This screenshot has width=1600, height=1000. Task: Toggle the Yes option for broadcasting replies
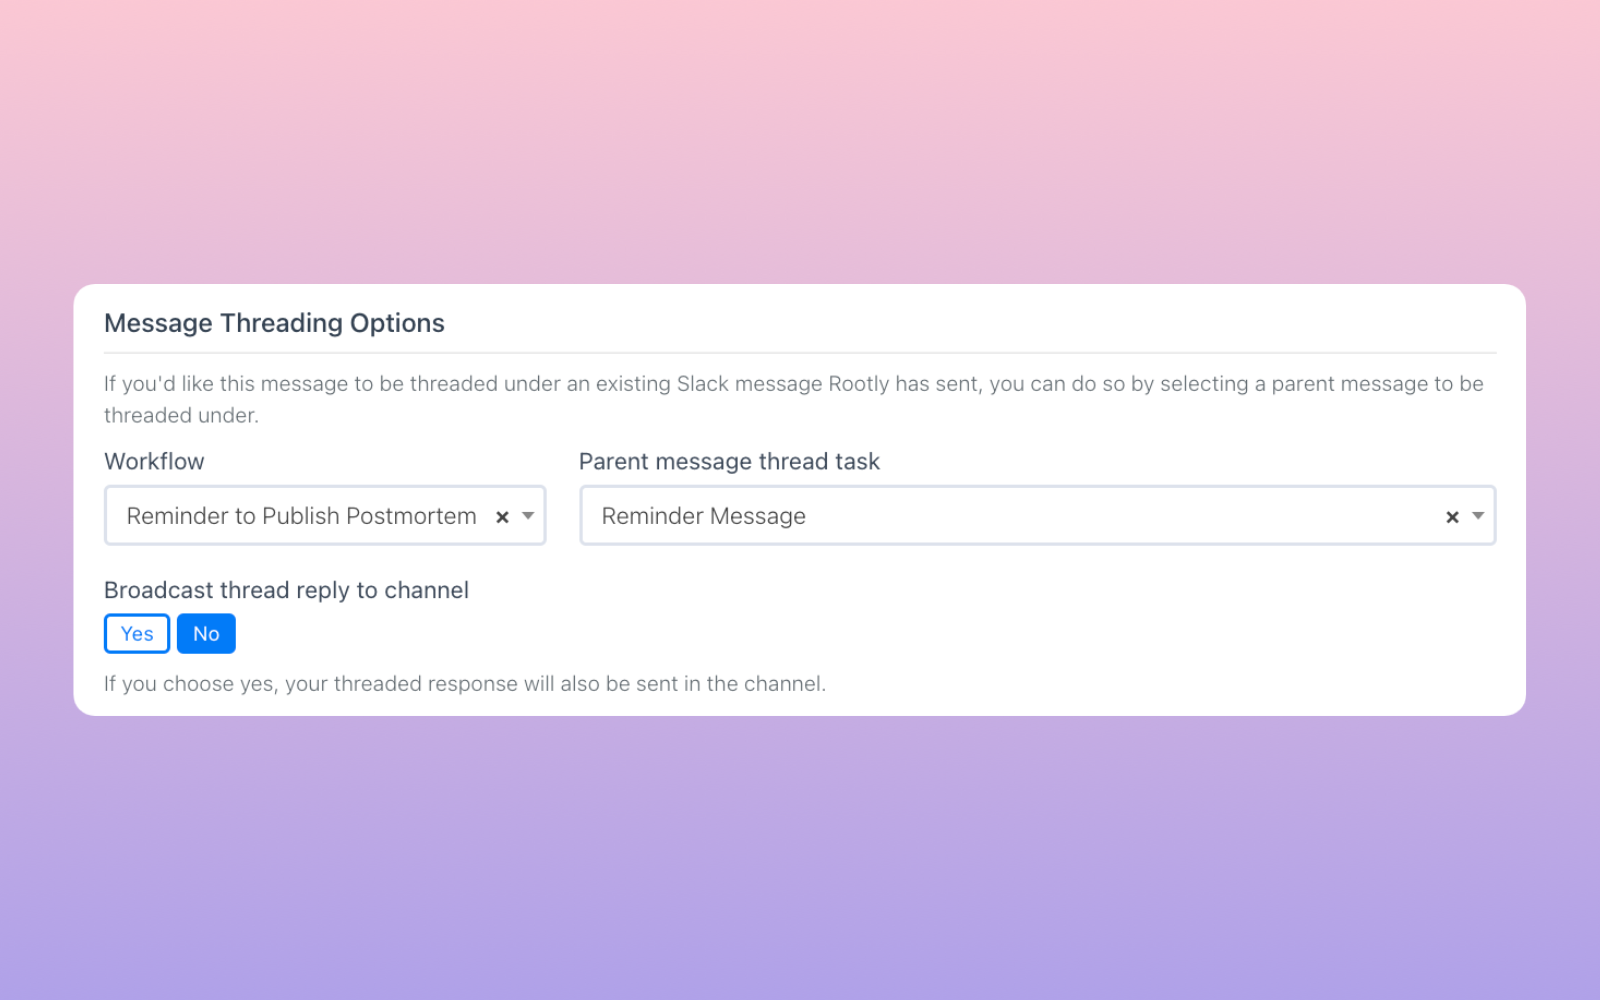[136, 633]
